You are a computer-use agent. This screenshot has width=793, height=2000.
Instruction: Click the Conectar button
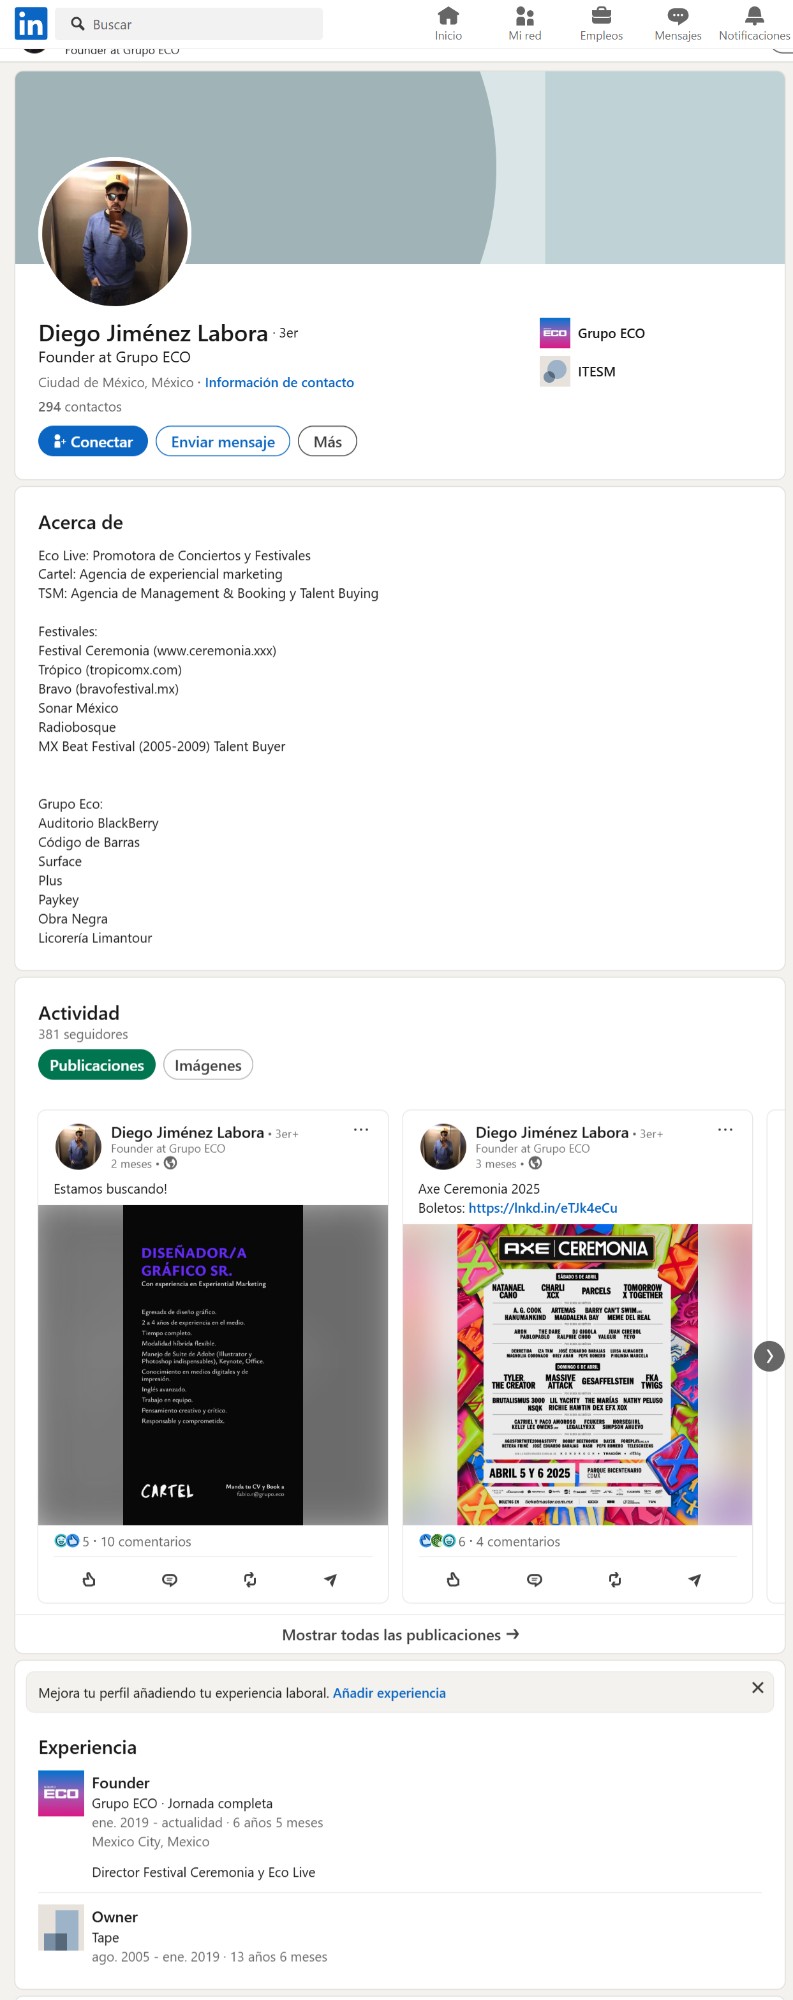(x=93, y=441)
